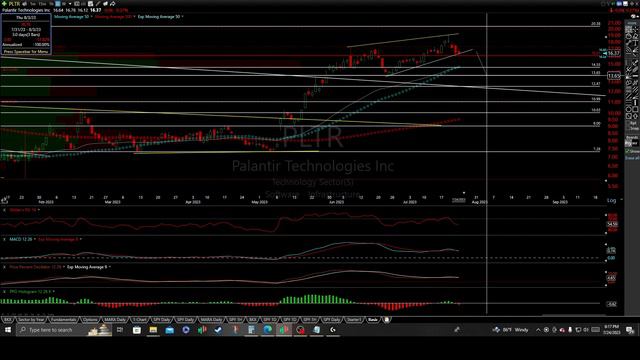Select the 5m timeframe button
The height and width of the screenshot is (360, 640).
pos(33,4)
